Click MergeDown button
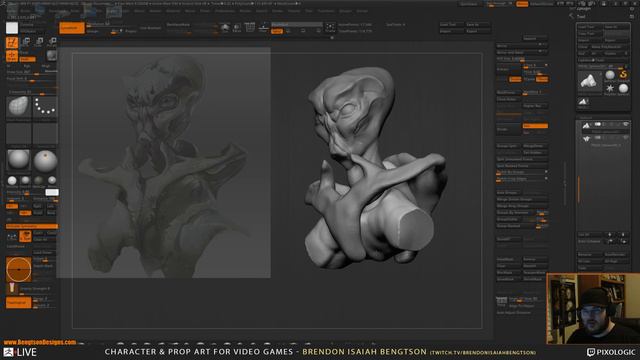The height and width of the screenshot is (360, 640). point(535,146)
